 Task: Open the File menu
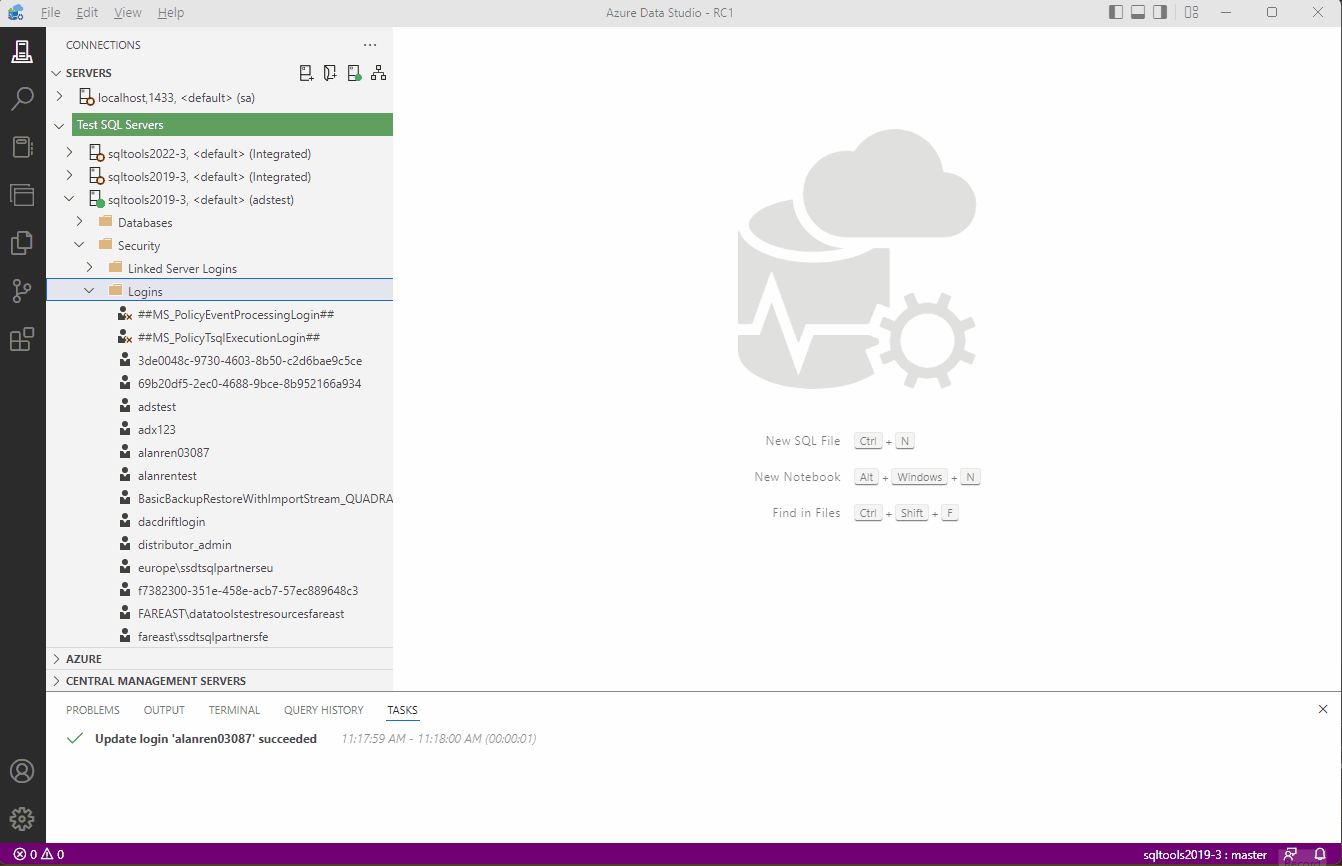tap(50, 12)
